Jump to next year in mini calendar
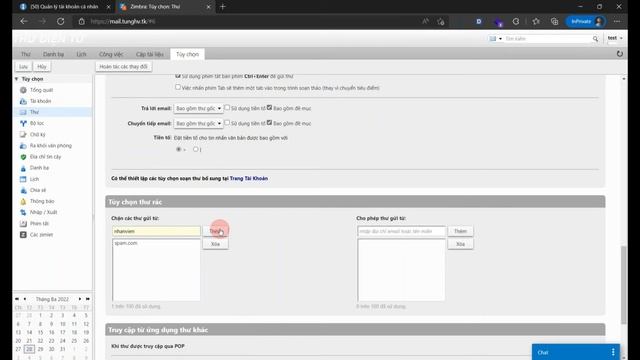Image resolution: width=640 pixels, height=360 pixels. [87, 299]
